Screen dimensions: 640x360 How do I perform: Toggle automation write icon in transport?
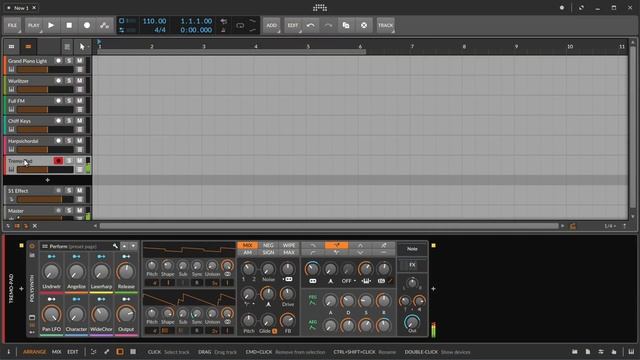click(x=104, y=25)
